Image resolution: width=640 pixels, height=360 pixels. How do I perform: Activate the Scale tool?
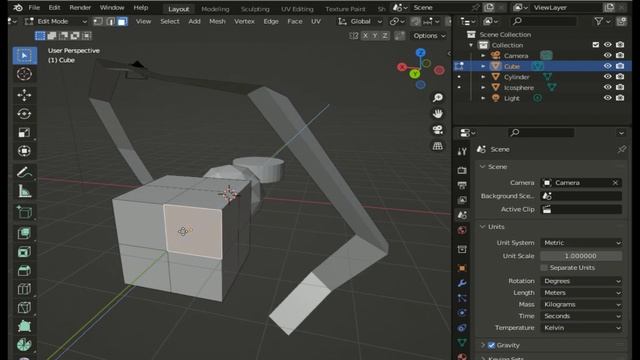(x=24, y=132)
